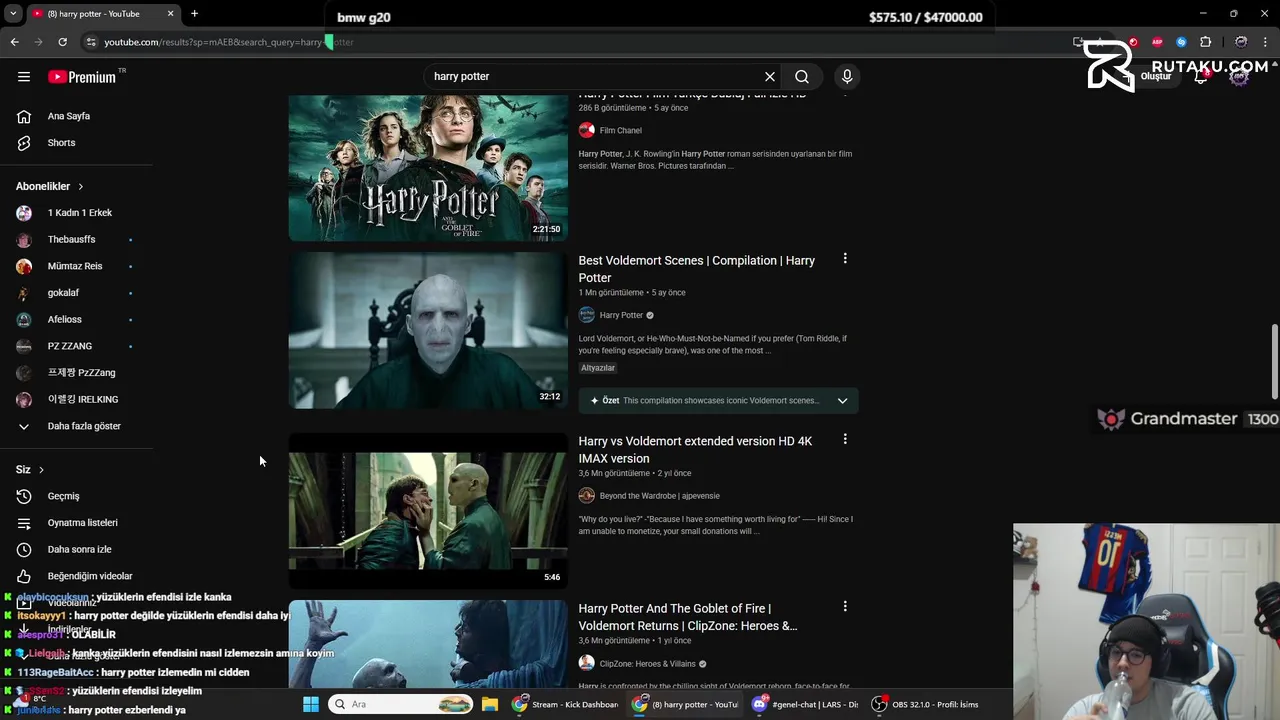This screenshot has height=720, width=1280.
Task: Play Best Voldemort Scenes thumbnail
Action: tap(428, 330)
